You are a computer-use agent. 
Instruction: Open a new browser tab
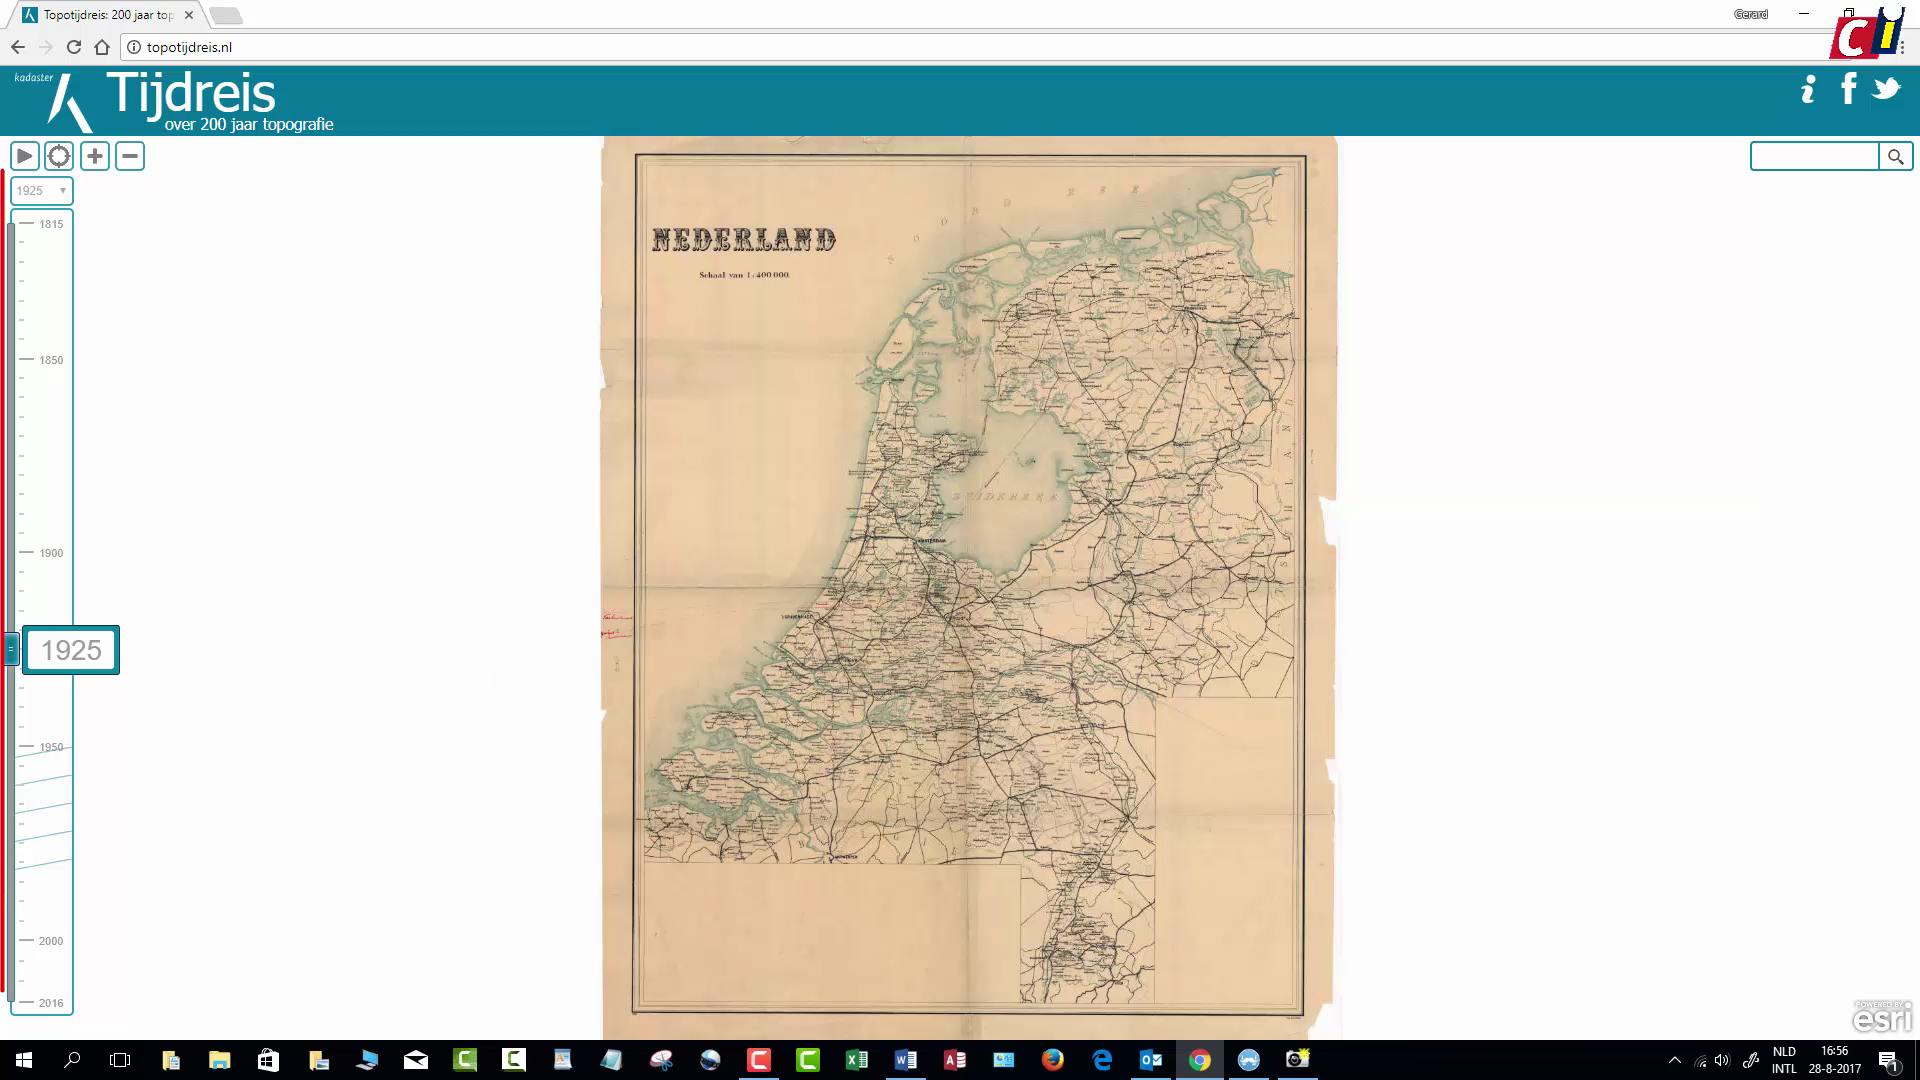tap(227, 14)
